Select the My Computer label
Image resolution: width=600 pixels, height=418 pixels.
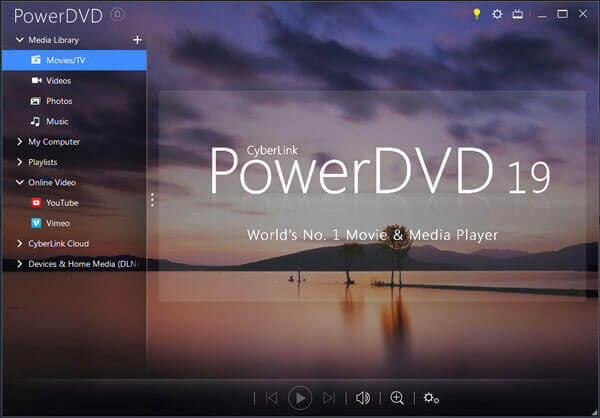(x=54, y=142)
